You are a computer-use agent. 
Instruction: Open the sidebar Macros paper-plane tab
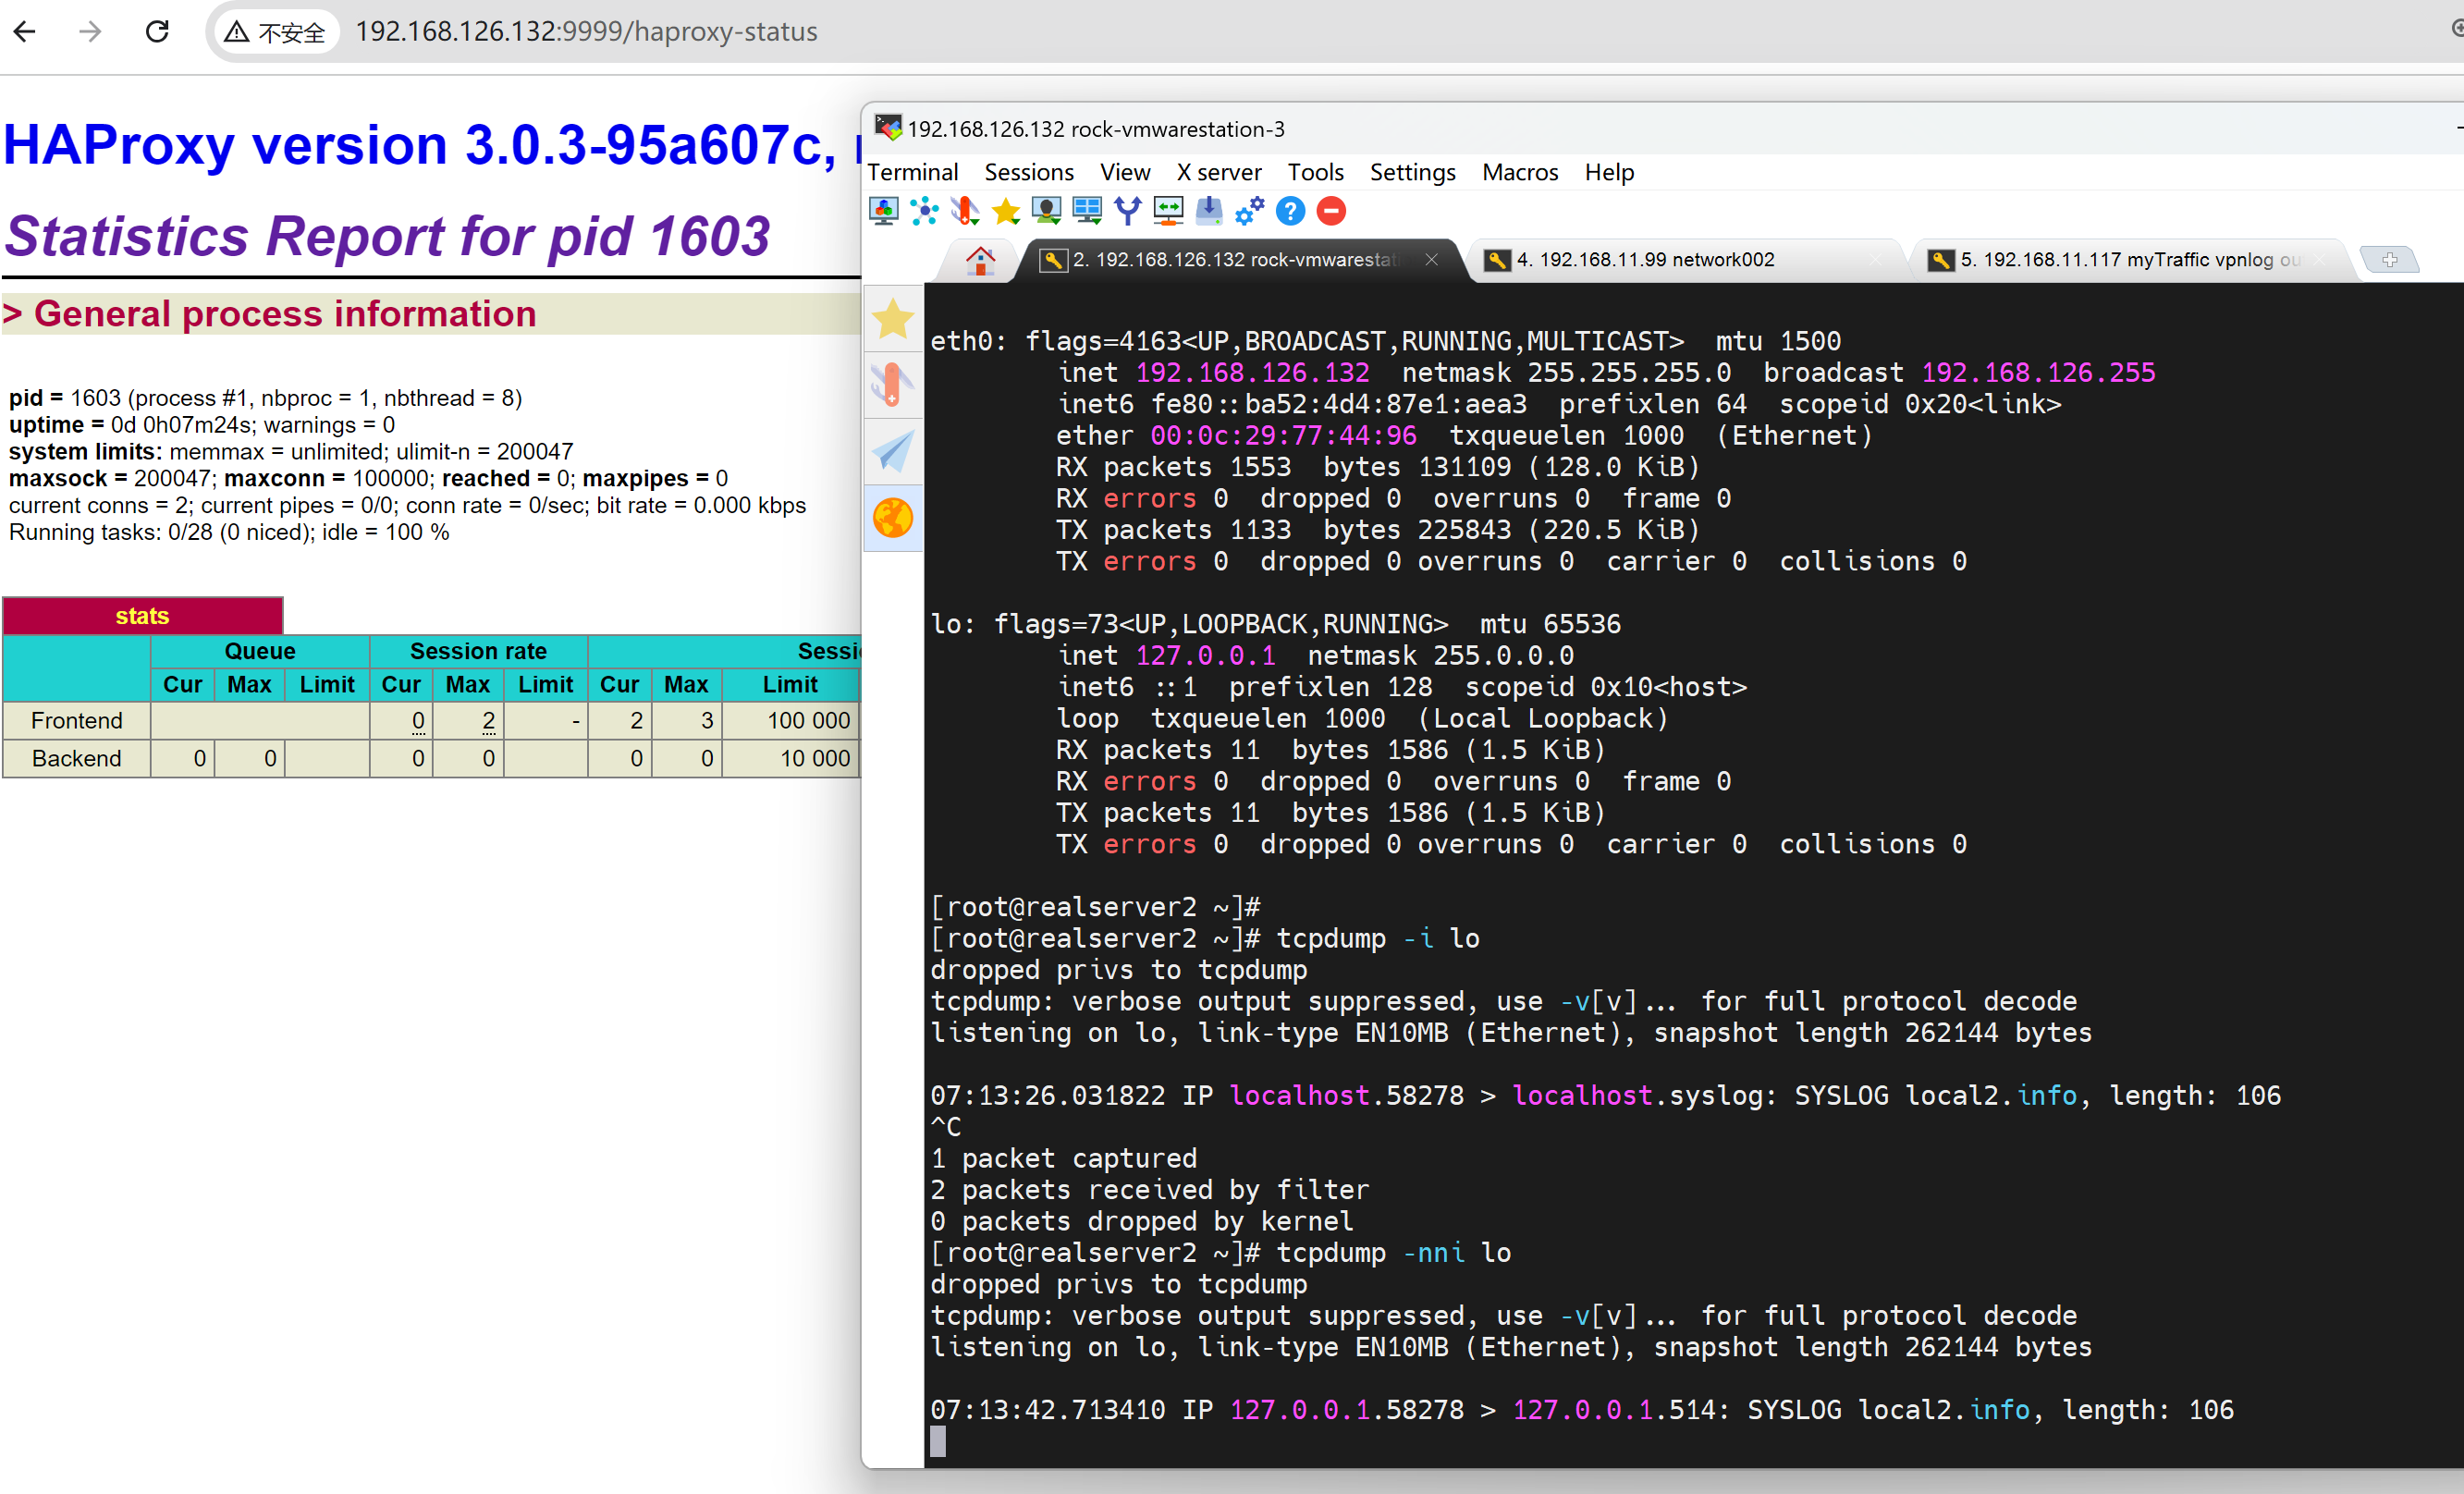tap(893, 452)
